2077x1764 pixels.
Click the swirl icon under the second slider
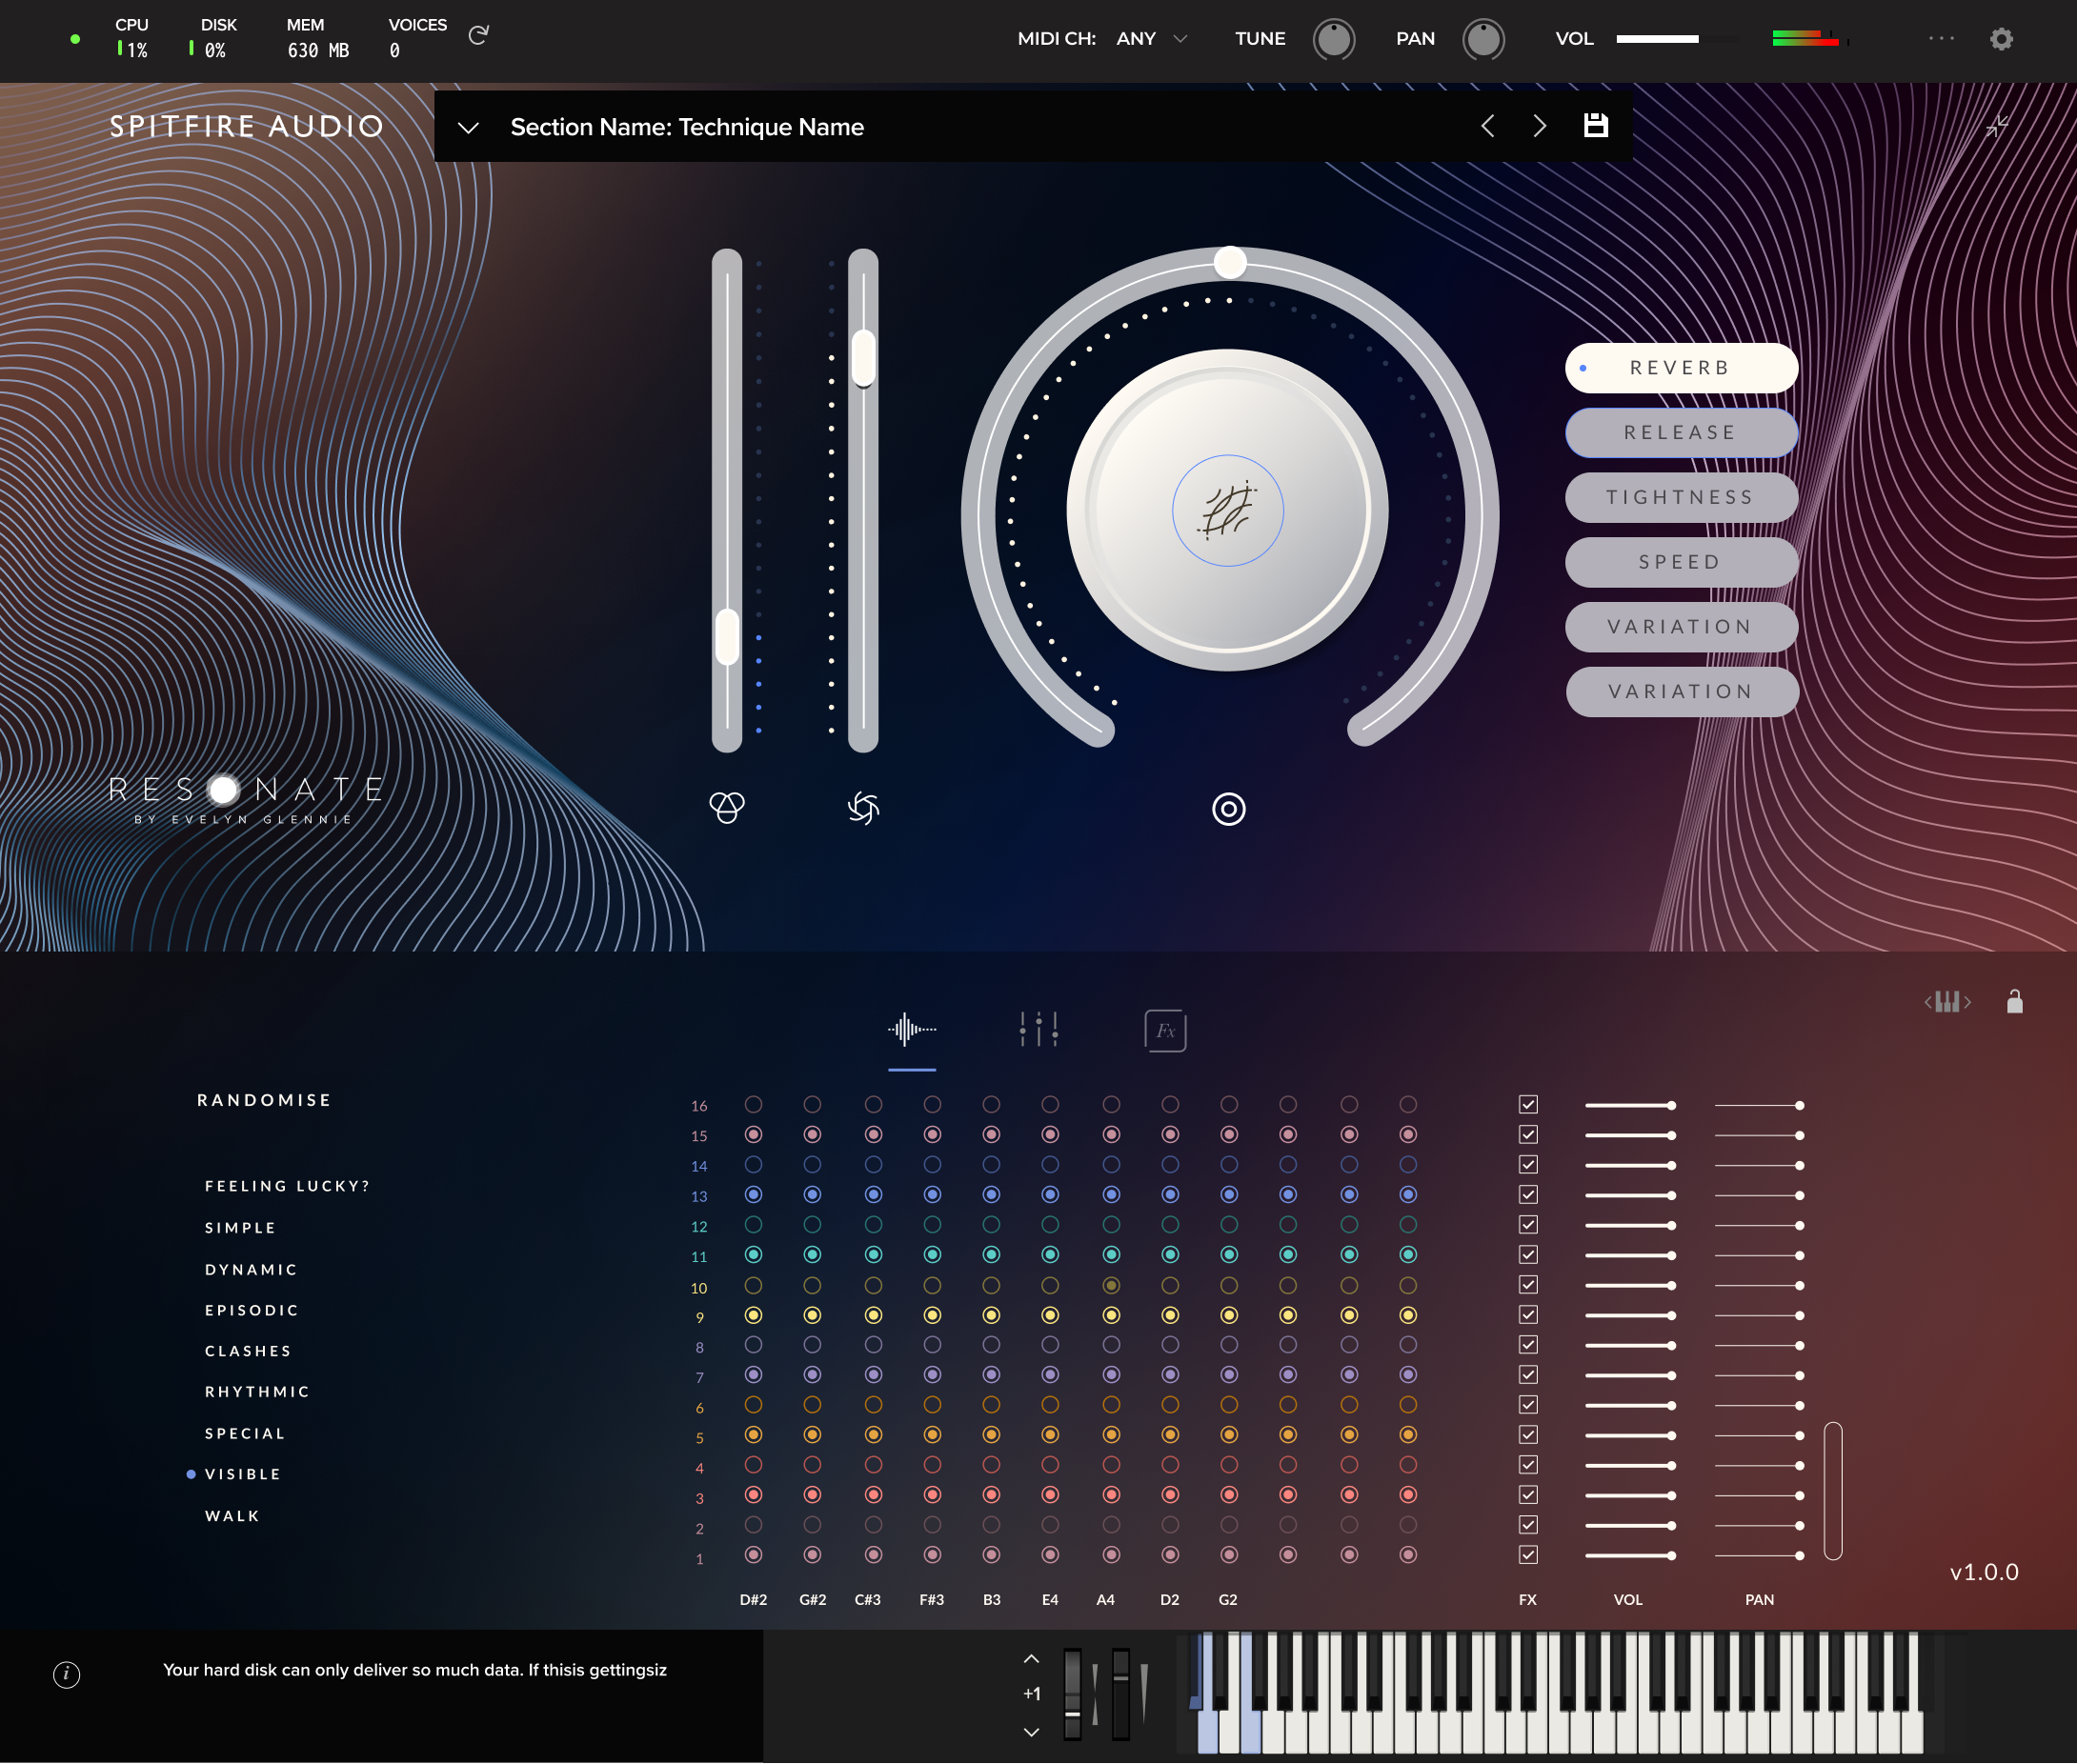pos(864,808)
